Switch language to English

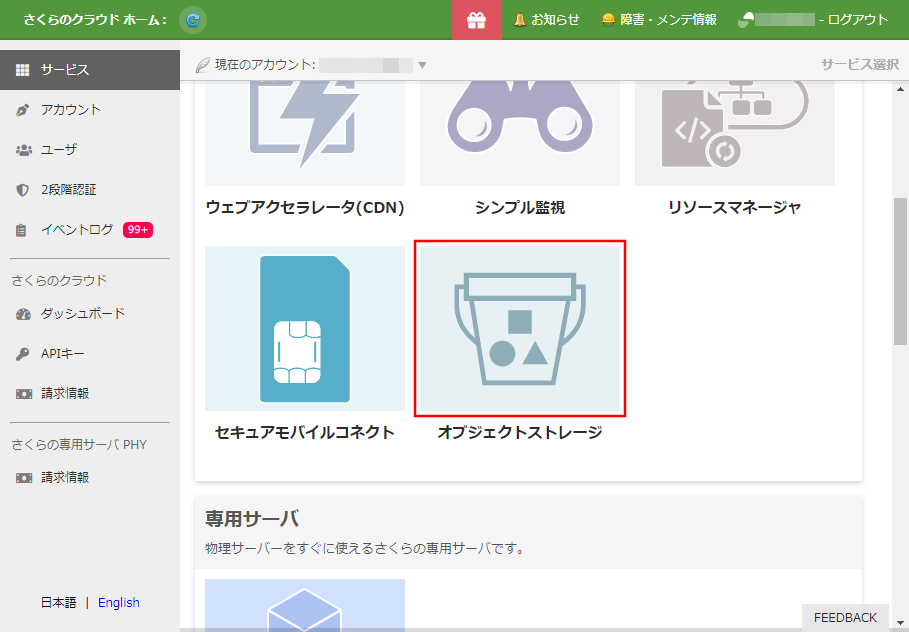click(x=119, y=602)
